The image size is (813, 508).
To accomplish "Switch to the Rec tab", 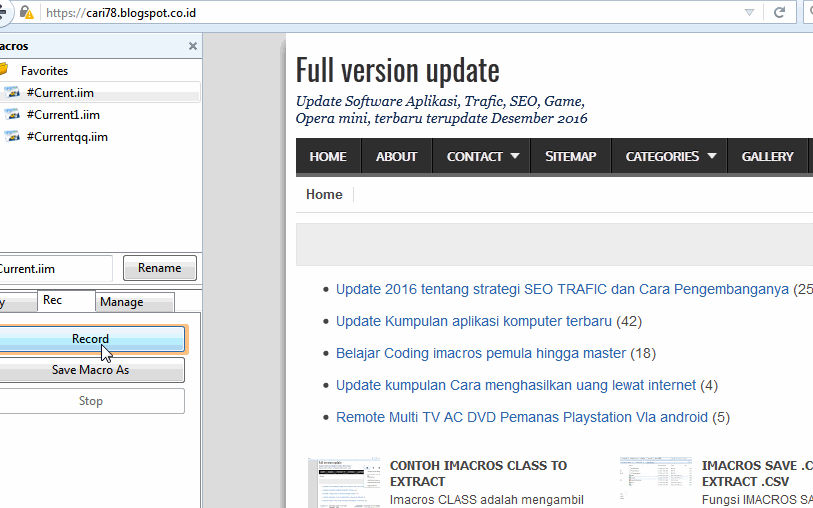I will [x=66, y=301].
